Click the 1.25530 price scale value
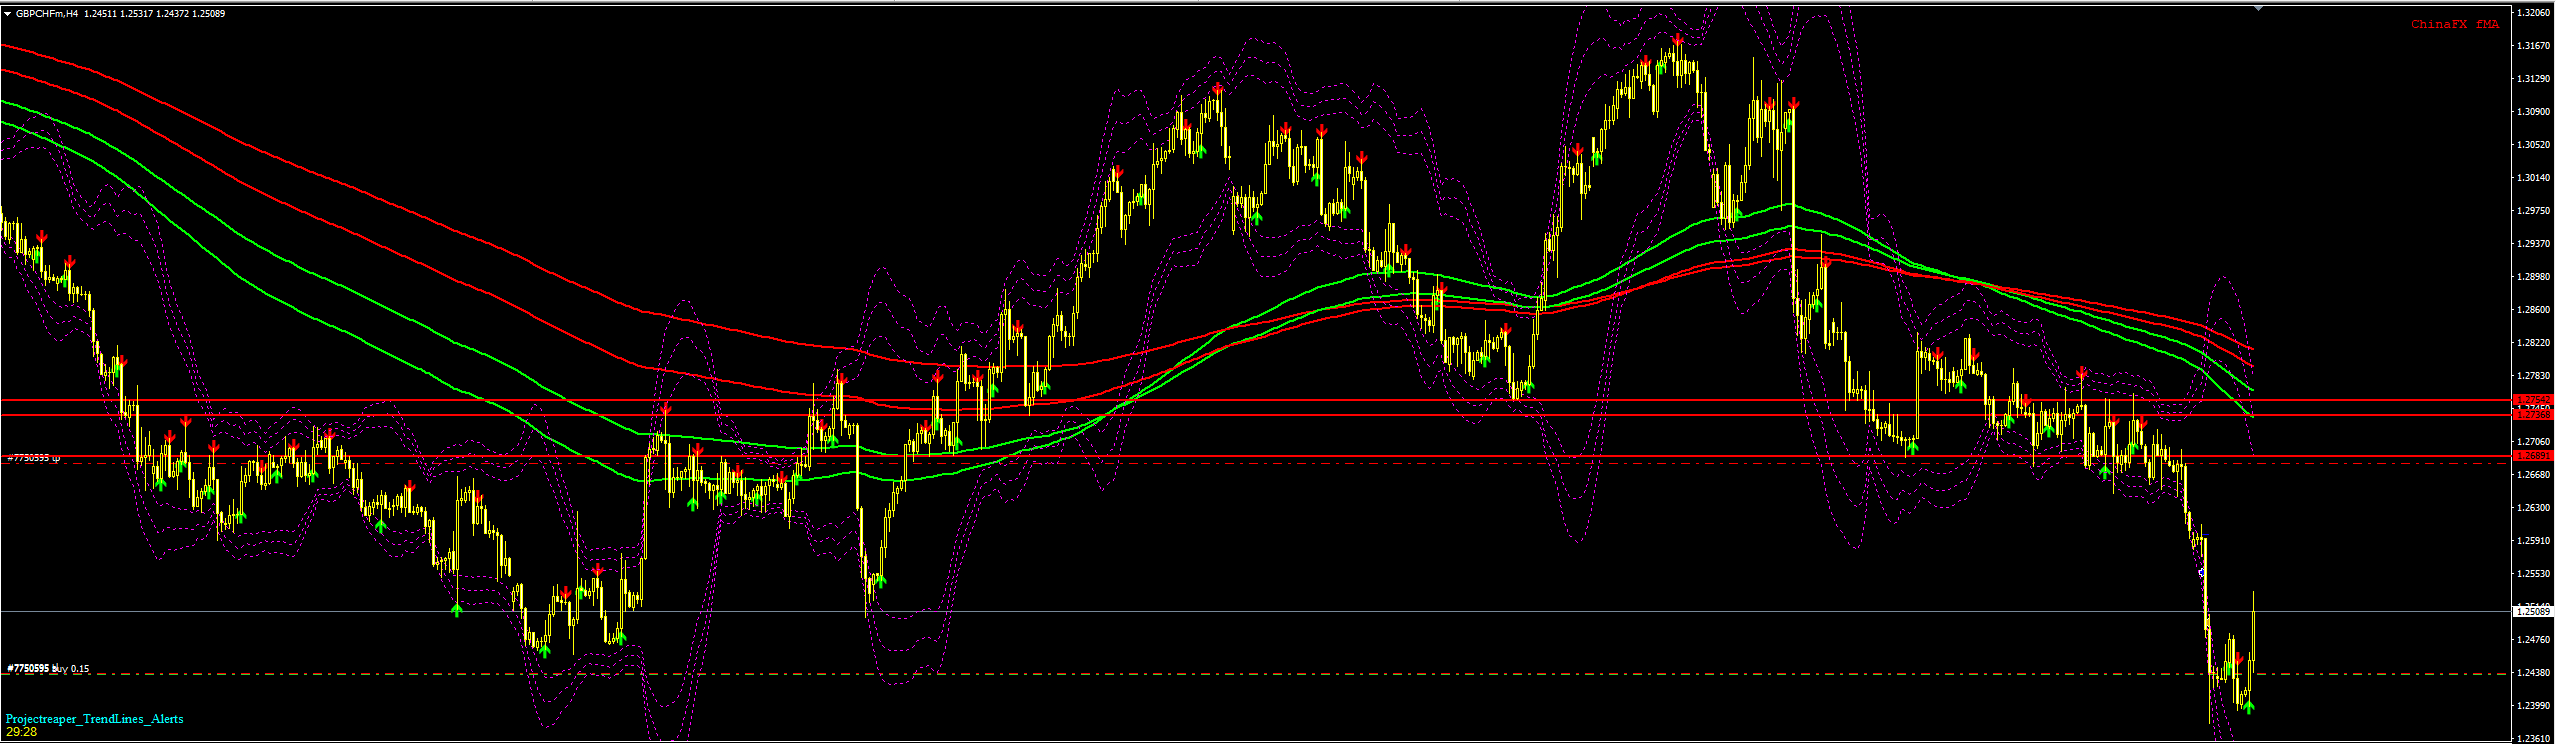Viewport: 2556px width, 744px height. [x=2534, y=574]
